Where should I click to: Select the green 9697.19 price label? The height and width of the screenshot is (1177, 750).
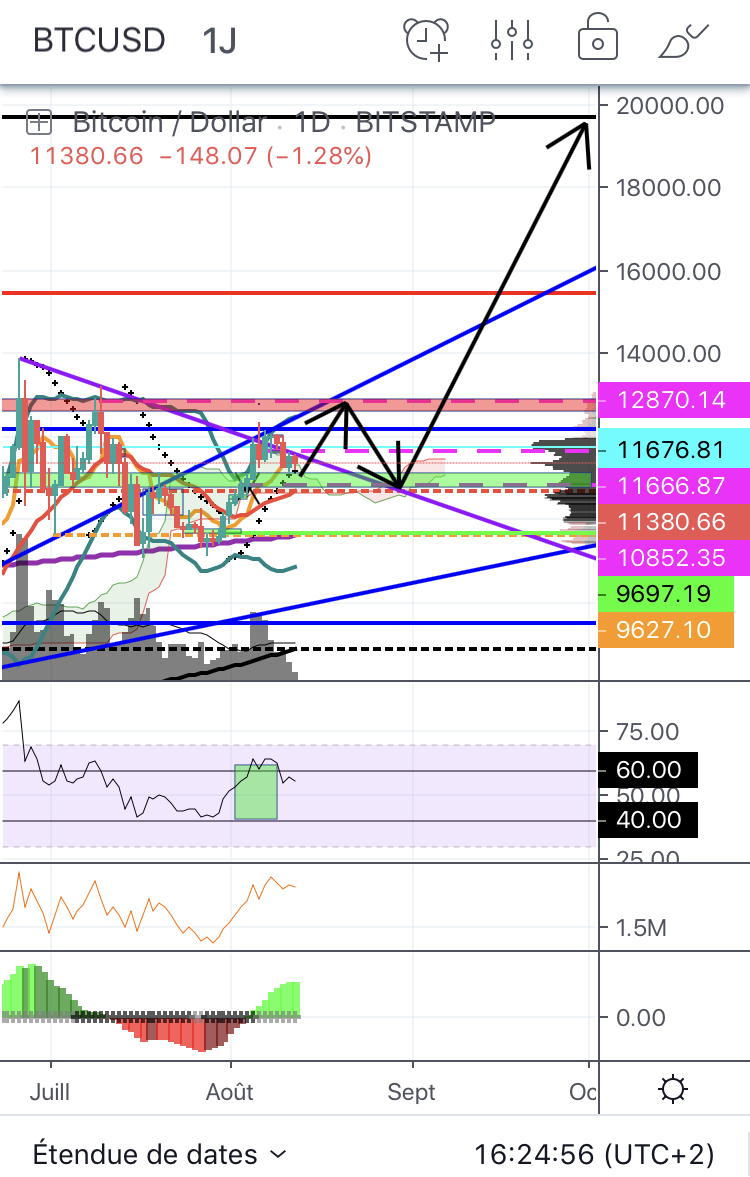pyautogui.click(x=665, y=594)
